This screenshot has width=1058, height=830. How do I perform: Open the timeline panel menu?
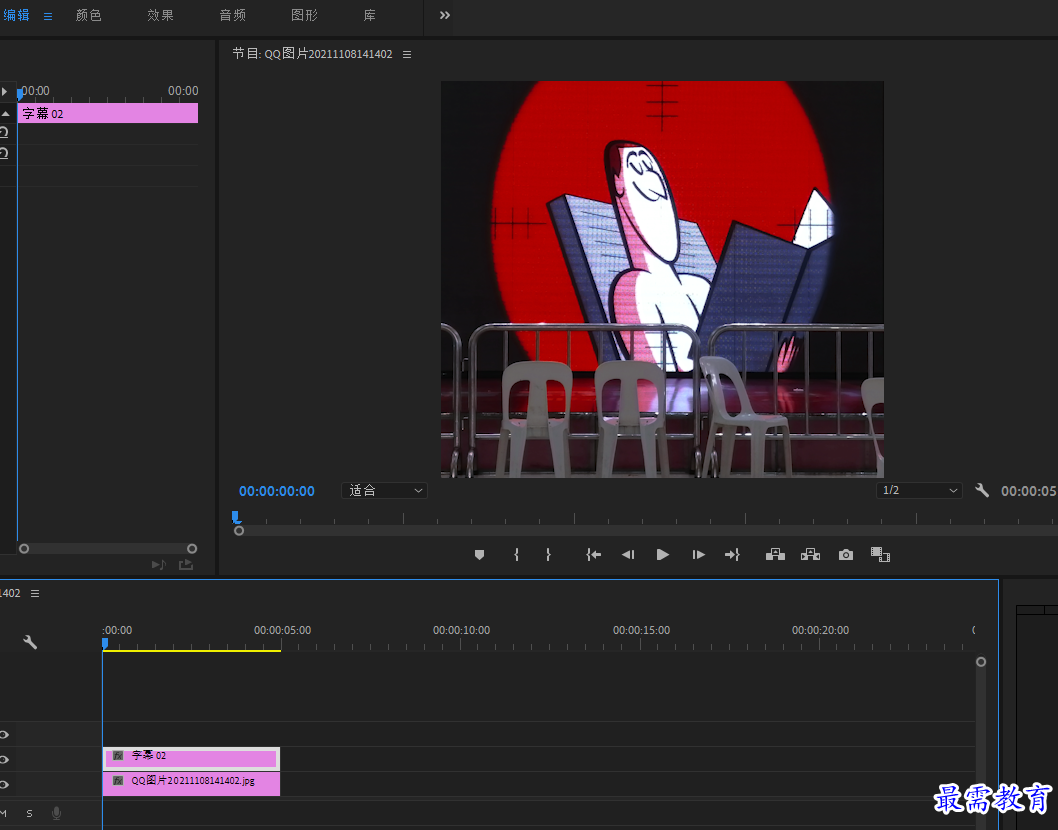pyautogui.click(x=35, y=594)
